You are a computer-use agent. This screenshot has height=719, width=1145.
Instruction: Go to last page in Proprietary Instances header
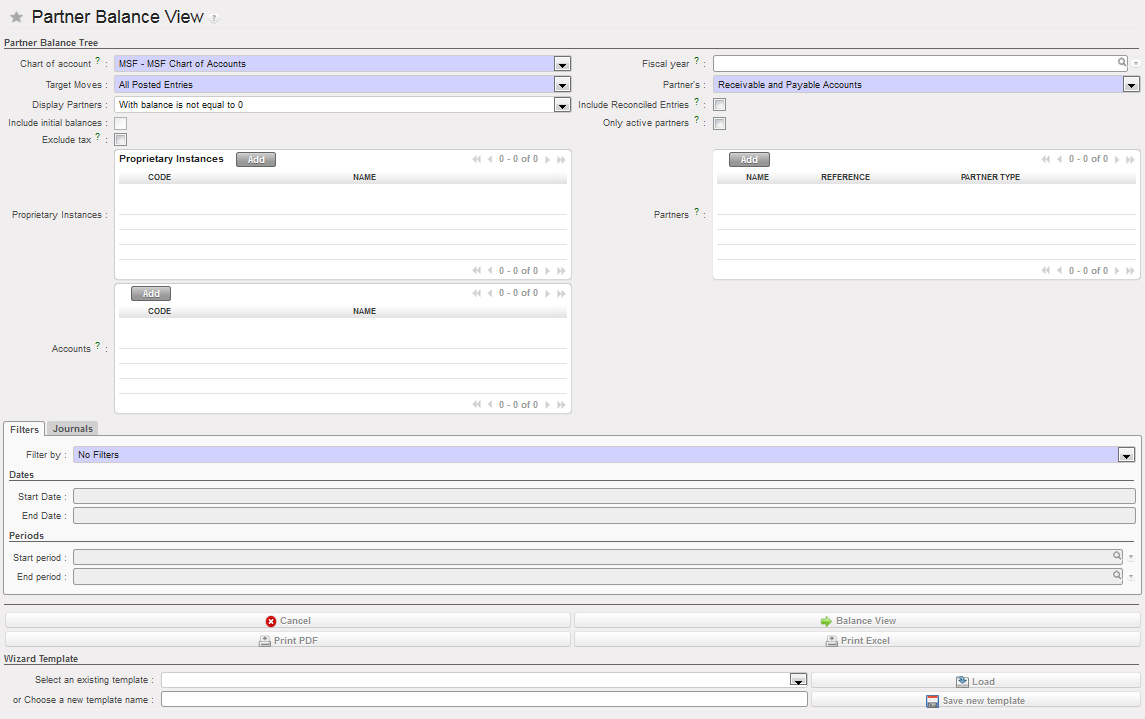[561, 160]
